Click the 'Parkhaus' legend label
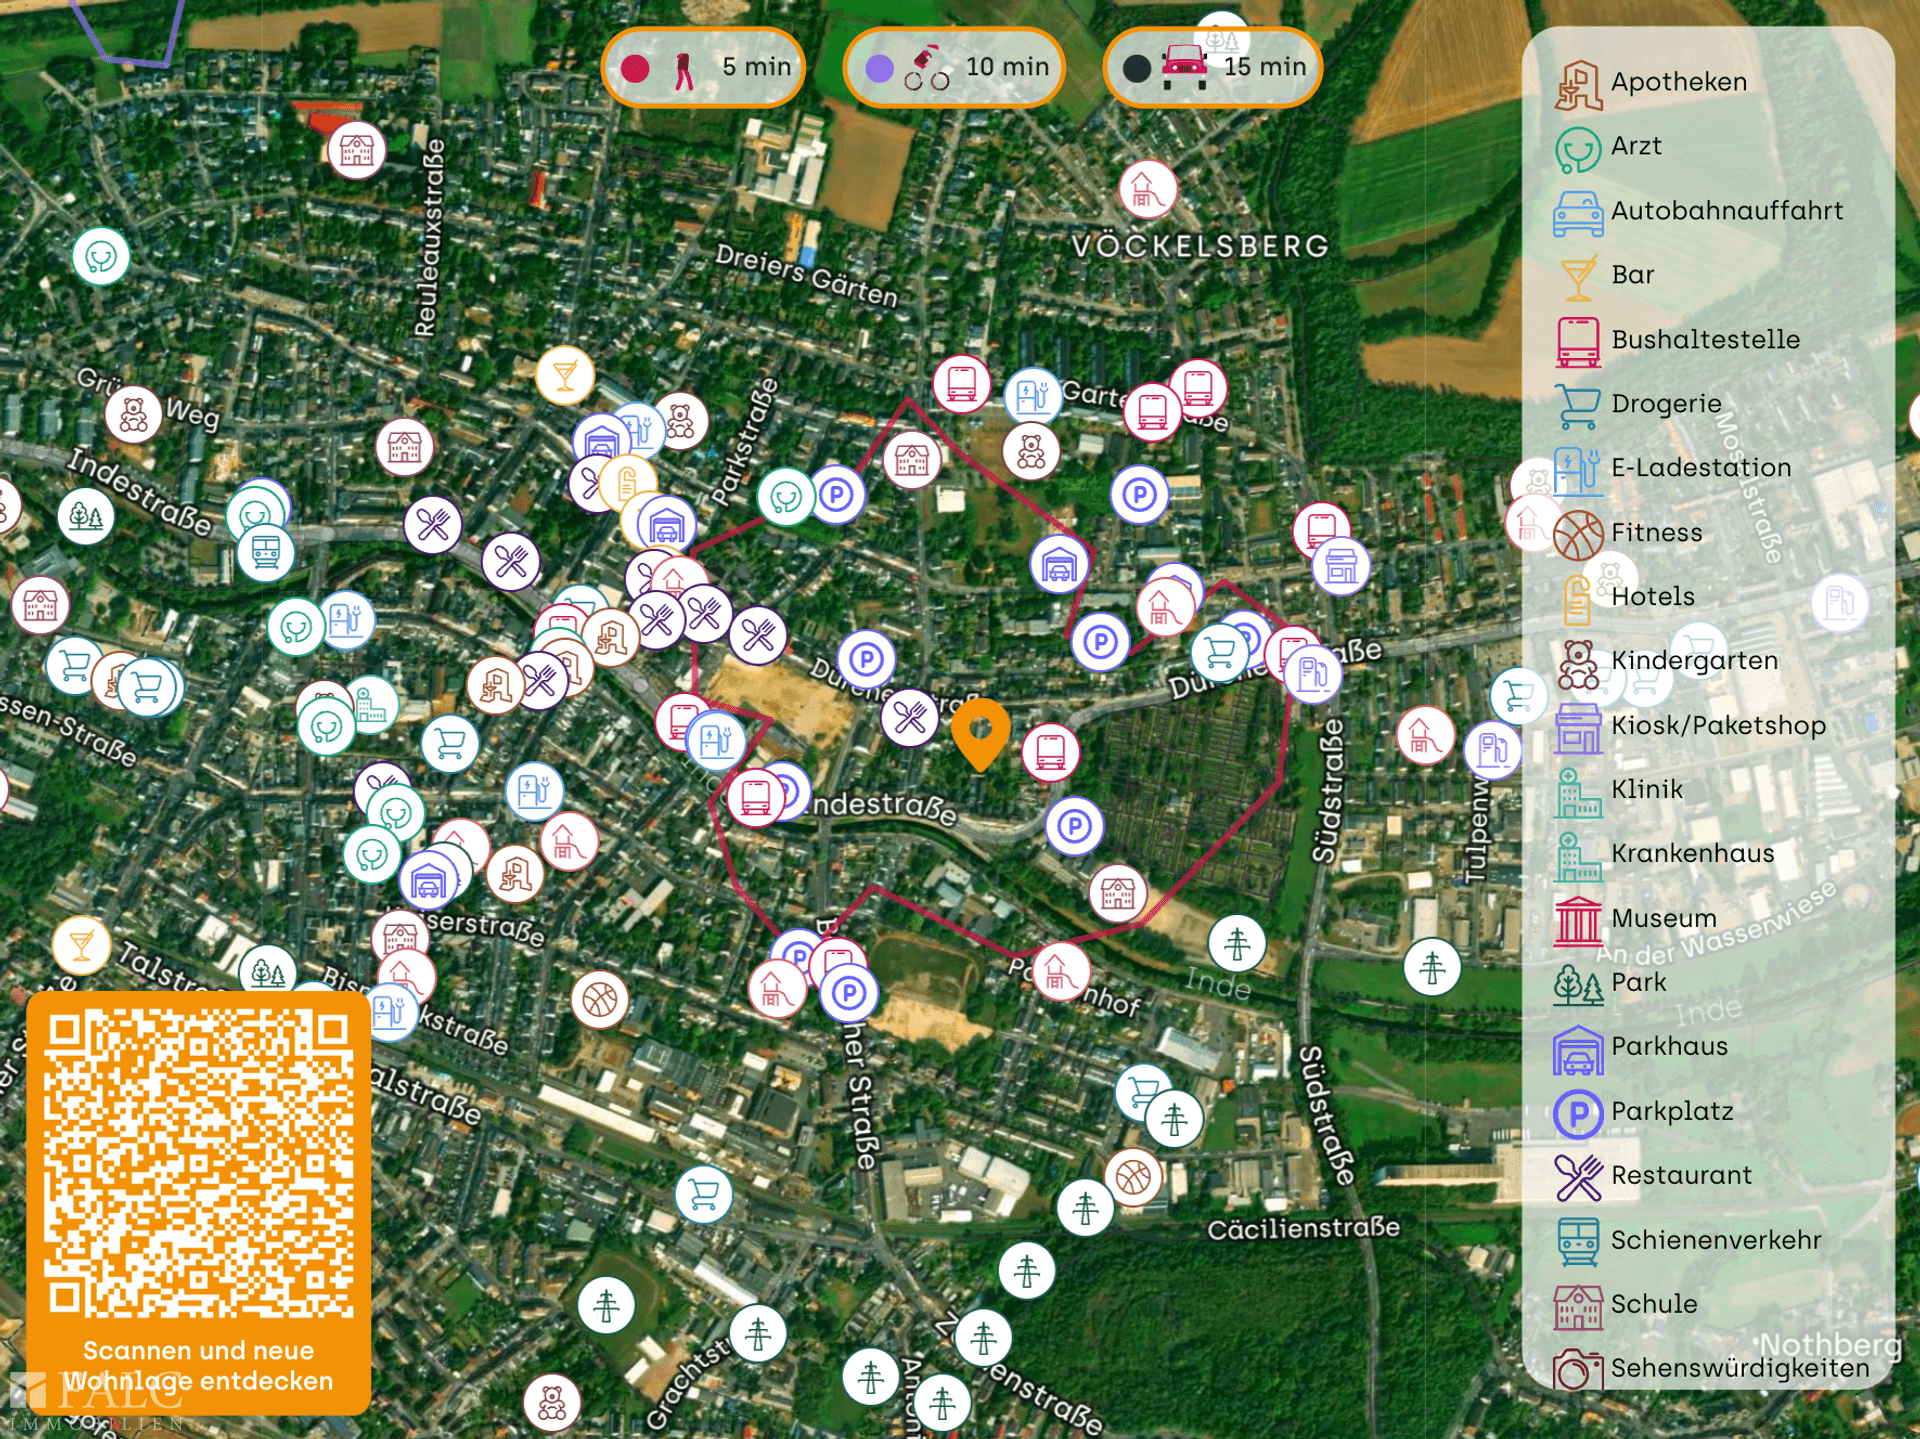The height and width of the screenshot is (1439, 1920). coord(1669,1046)
